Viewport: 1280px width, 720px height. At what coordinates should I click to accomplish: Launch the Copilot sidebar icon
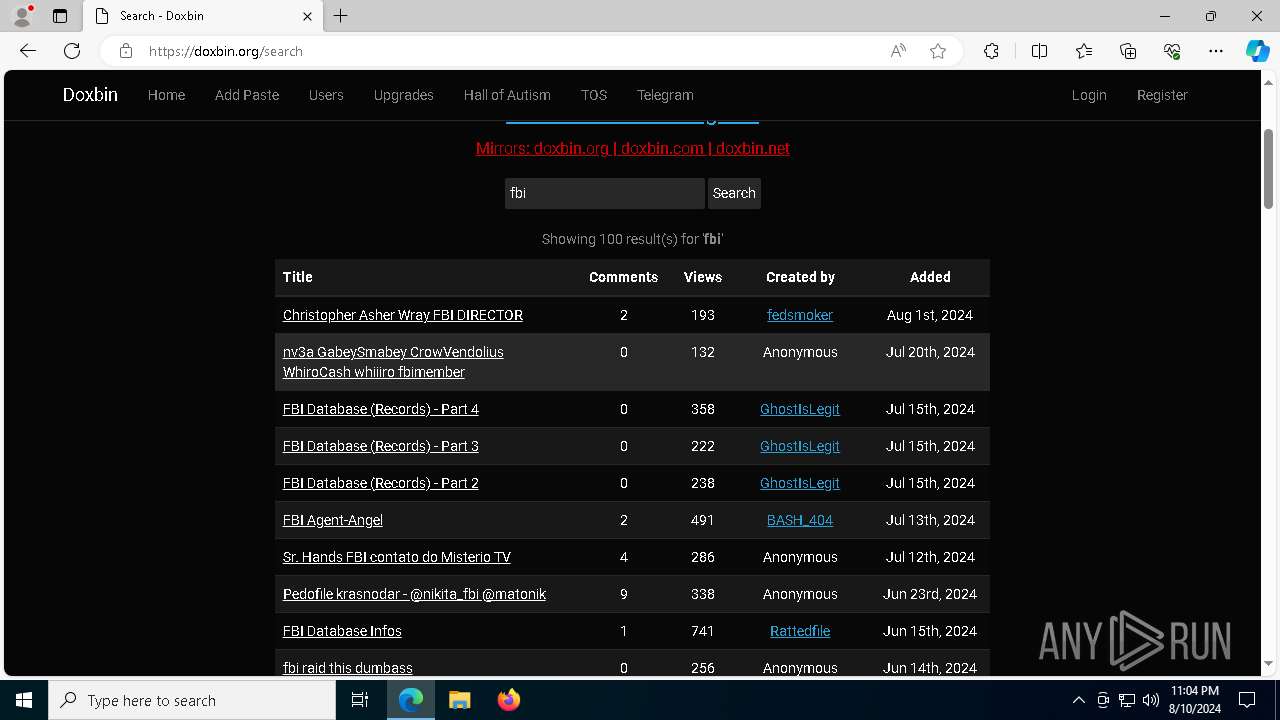pos(1258,51)
